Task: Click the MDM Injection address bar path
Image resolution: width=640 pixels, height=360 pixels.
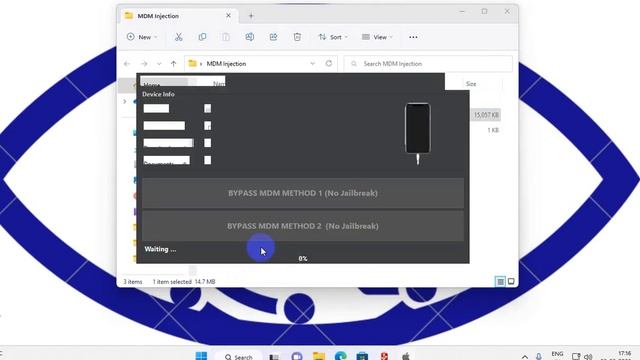Action: click(226, 64)
